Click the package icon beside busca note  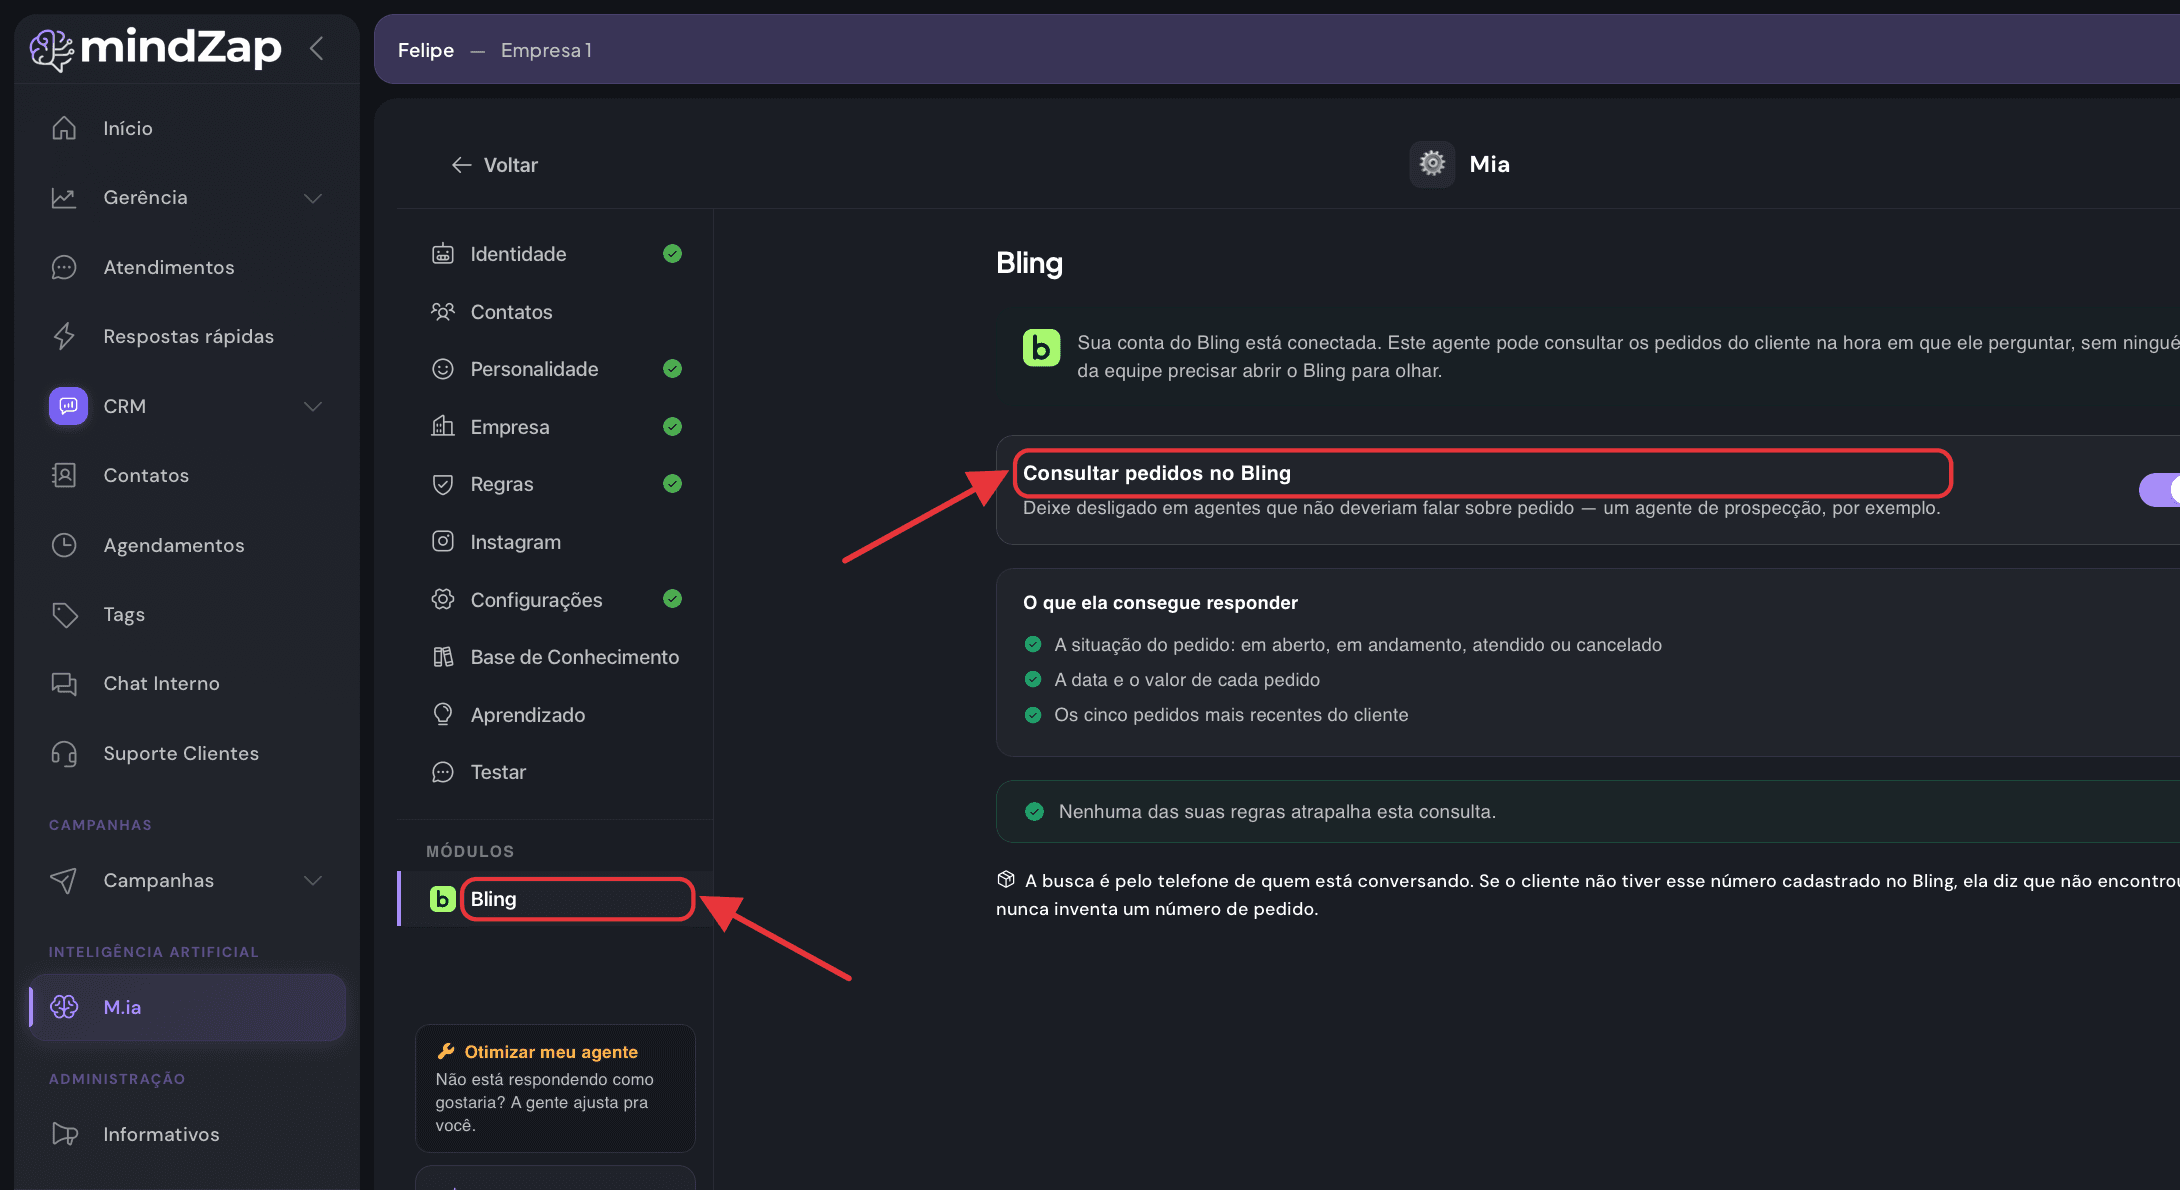point(1006,879)
